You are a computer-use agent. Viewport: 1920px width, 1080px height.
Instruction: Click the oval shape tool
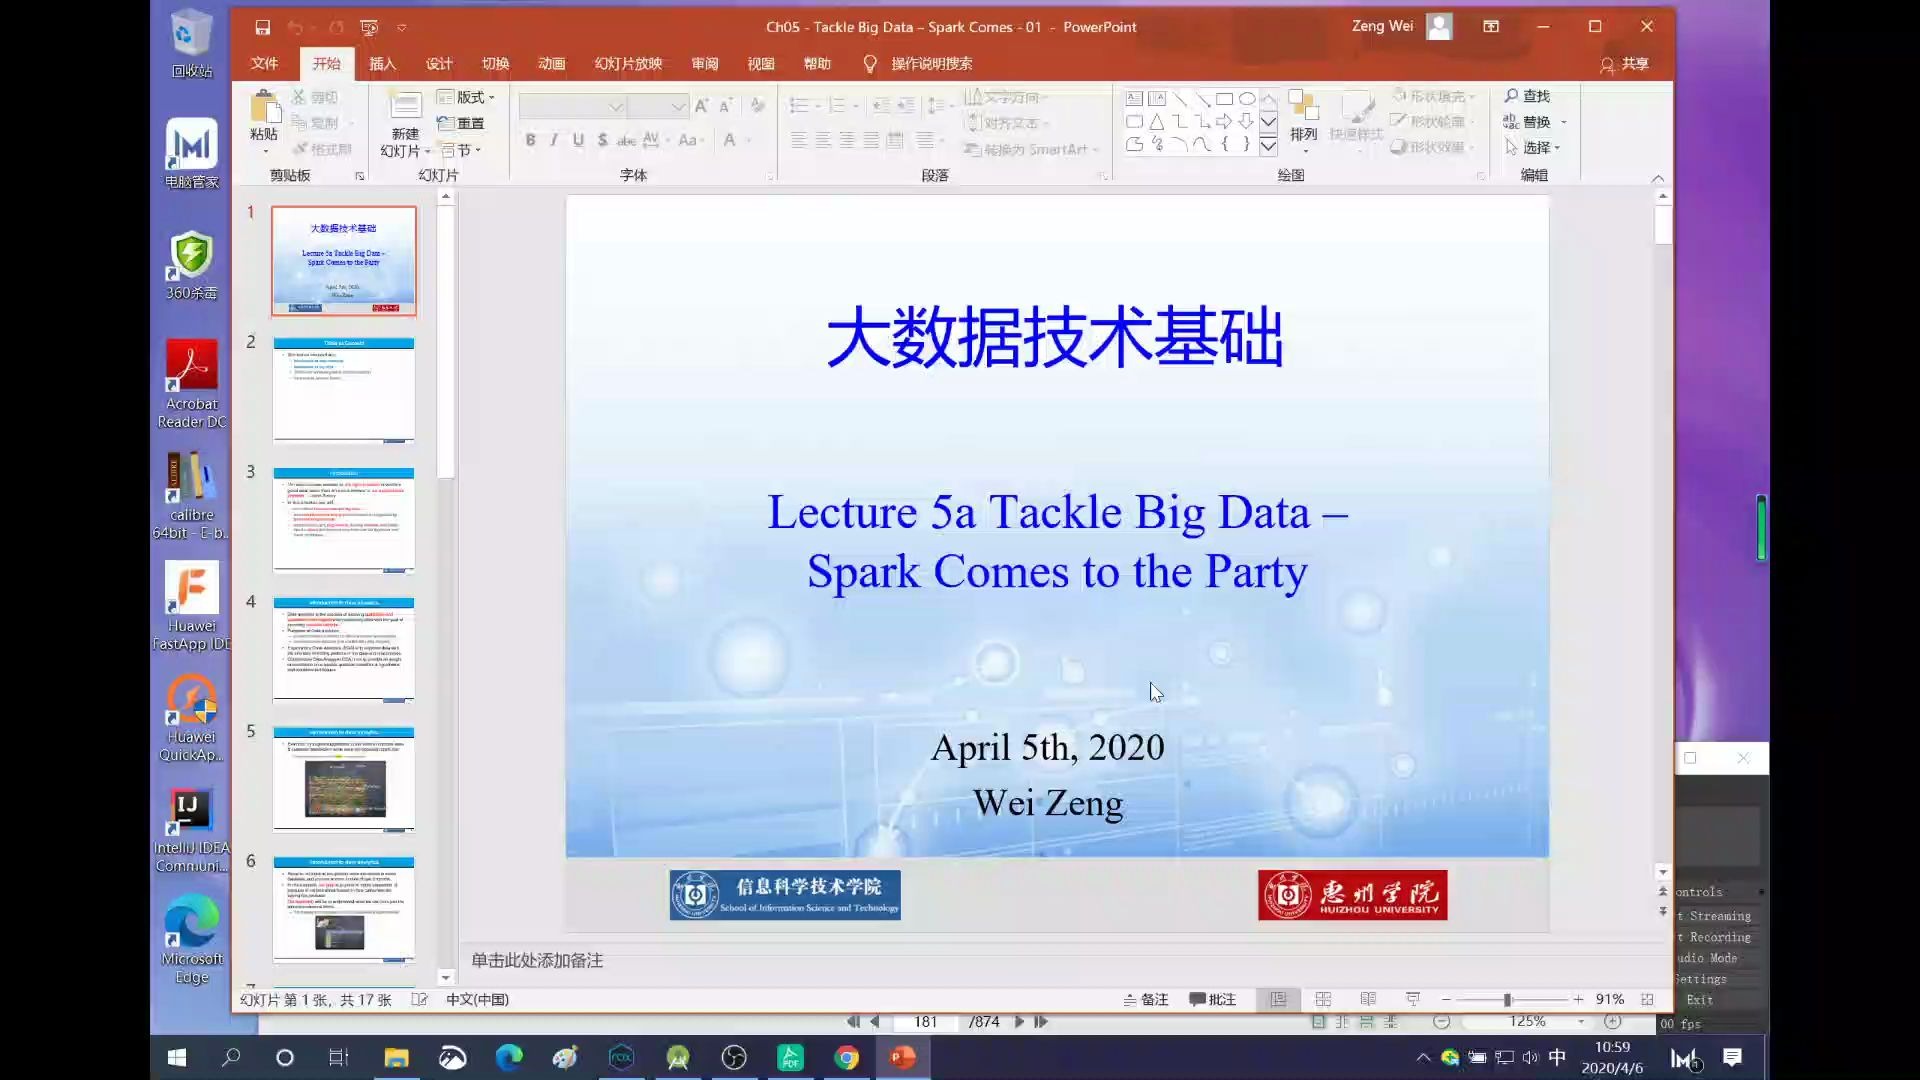tap(1247, 98)
